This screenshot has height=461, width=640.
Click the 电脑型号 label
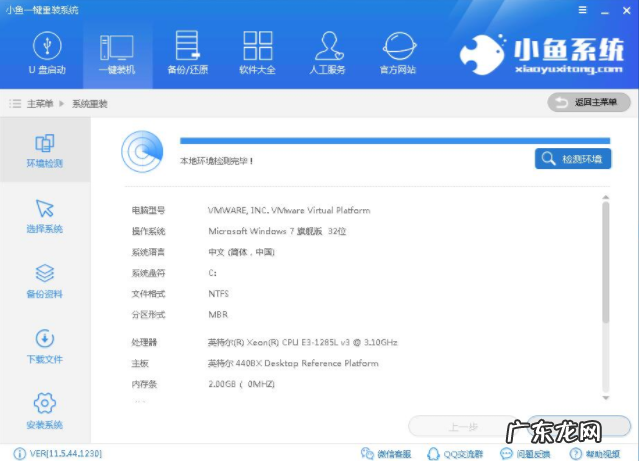click(148, 211)
